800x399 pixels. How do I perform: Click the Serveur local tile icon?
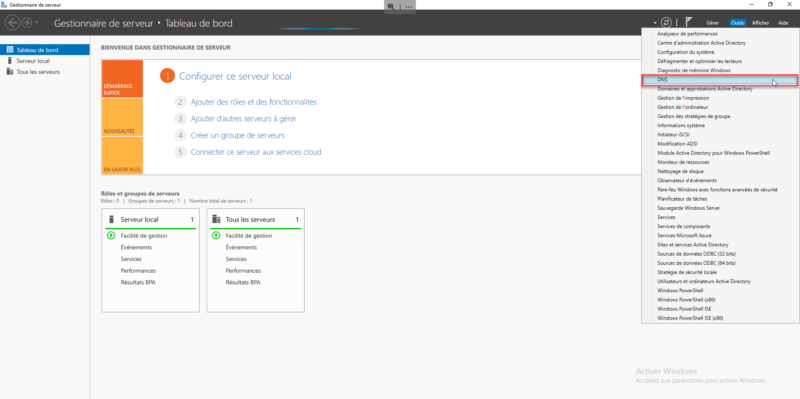click(x=112, y=219)
